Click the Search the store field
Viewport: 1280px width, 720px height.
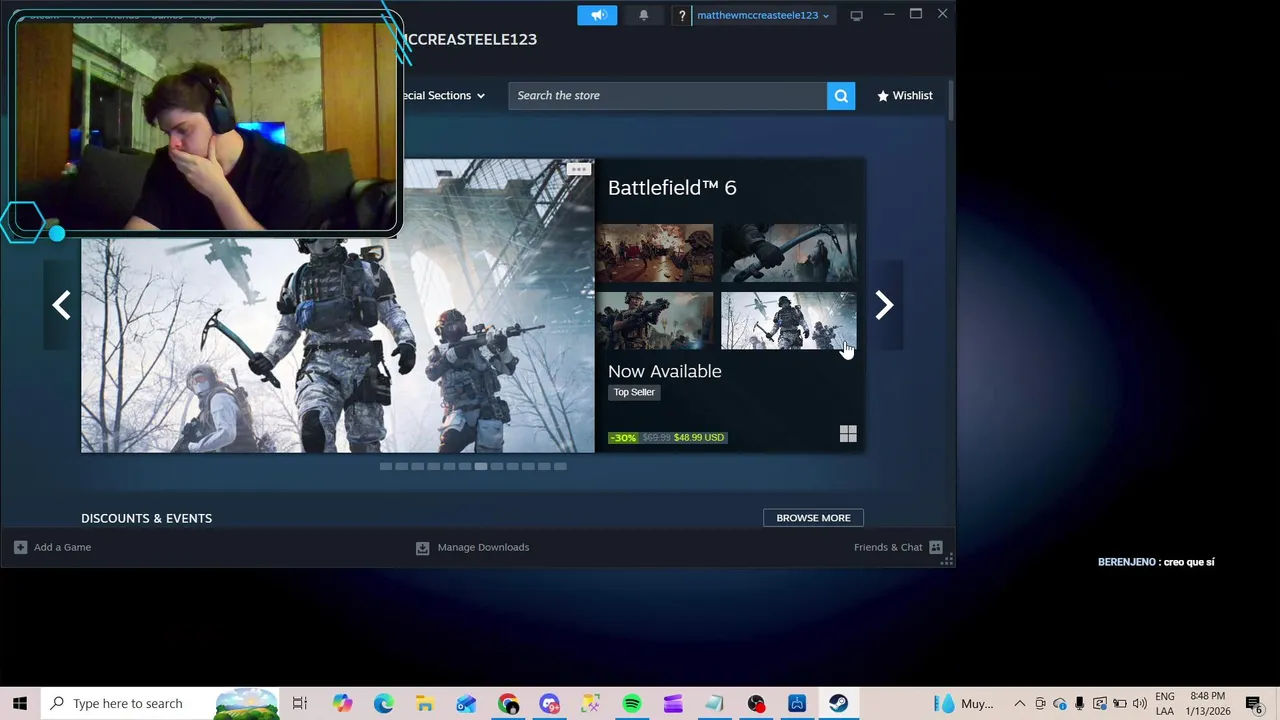tap(668, 95)
